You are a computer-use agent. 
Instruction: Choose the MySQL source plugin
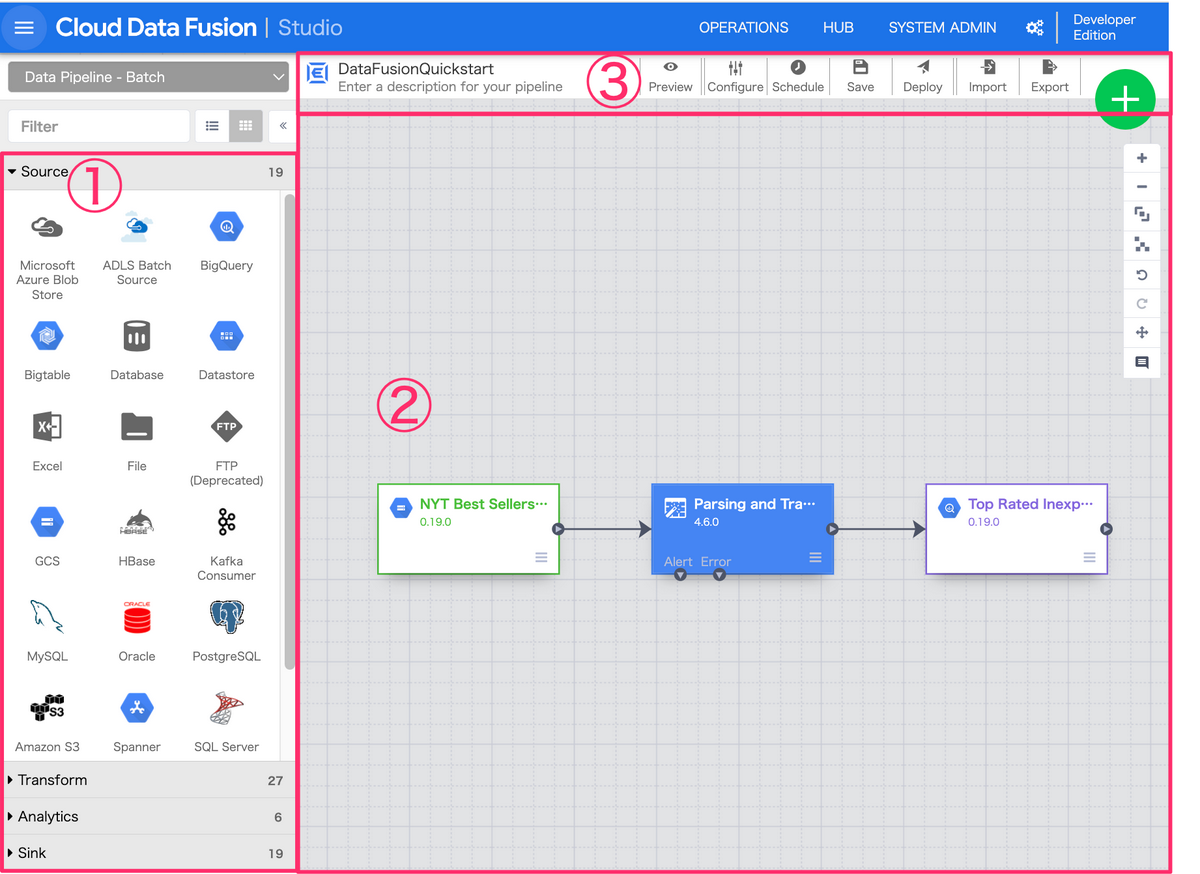click(47, 631)
